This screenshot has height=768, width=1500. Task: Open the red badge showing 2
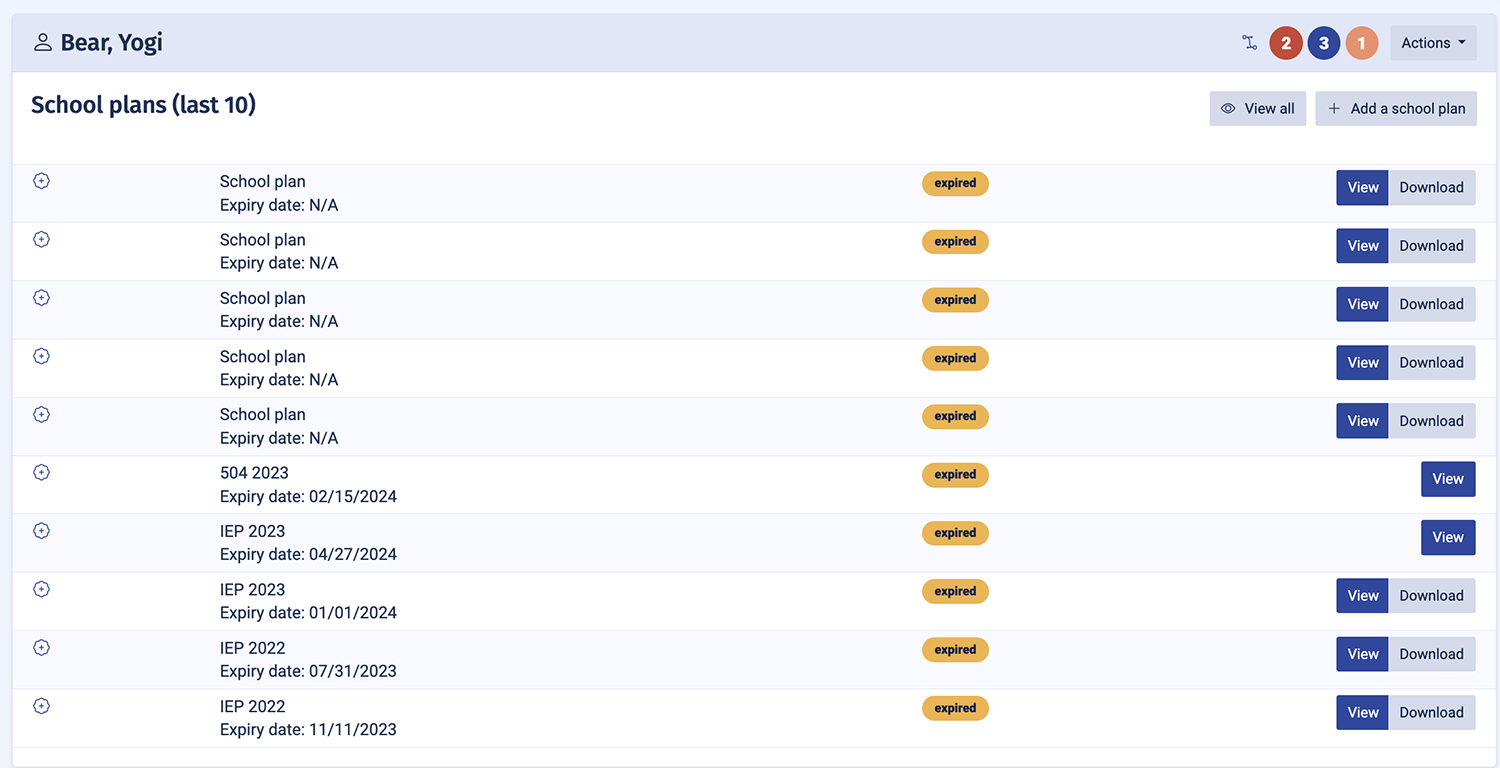(x=1286, y=43)
